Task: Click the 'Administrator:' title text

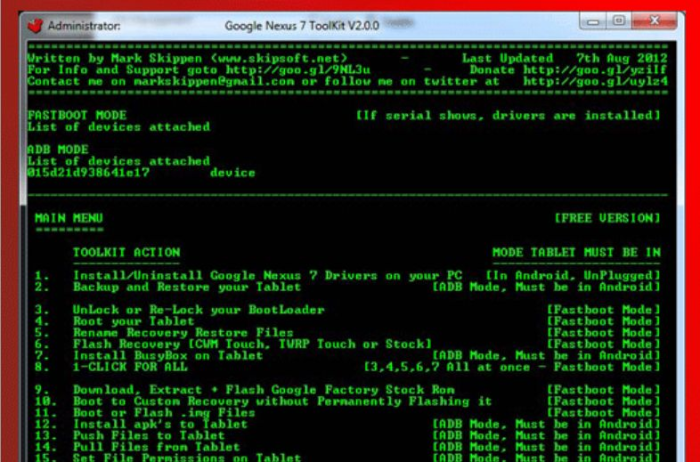Action: pos(84,26)
